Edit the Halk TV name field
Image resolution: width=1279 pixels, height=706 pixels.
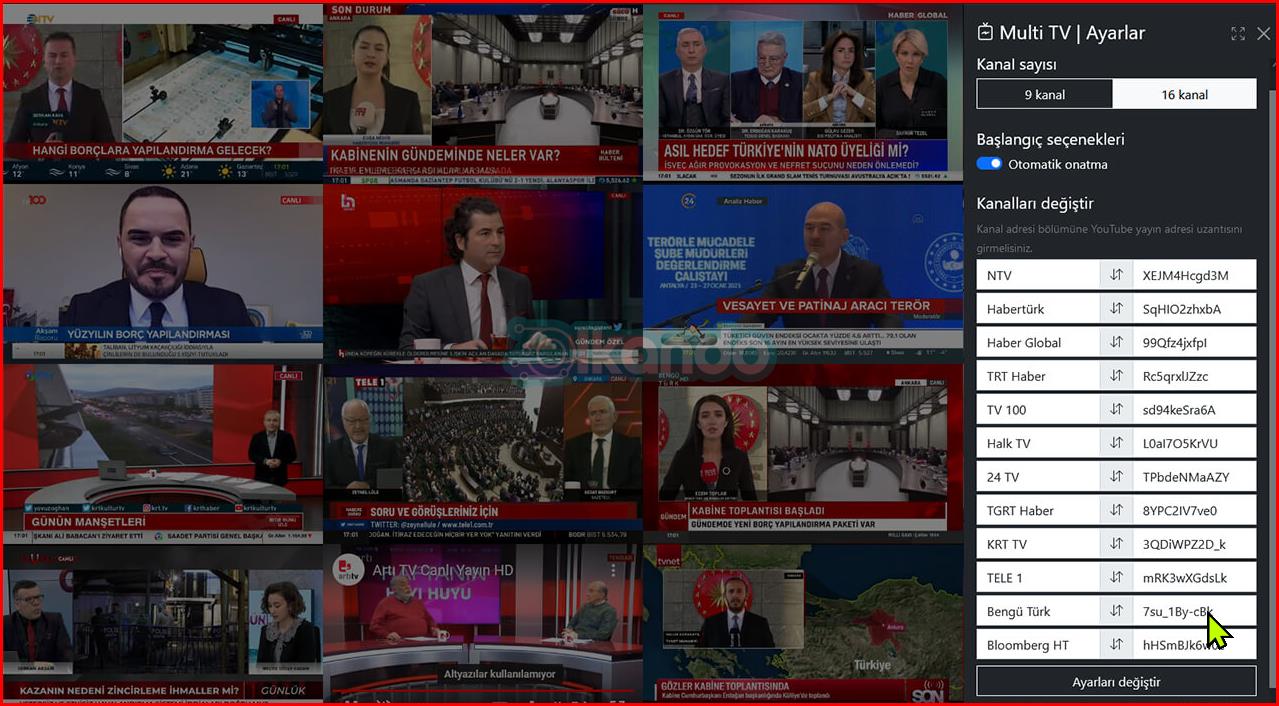coord(1038,443)
